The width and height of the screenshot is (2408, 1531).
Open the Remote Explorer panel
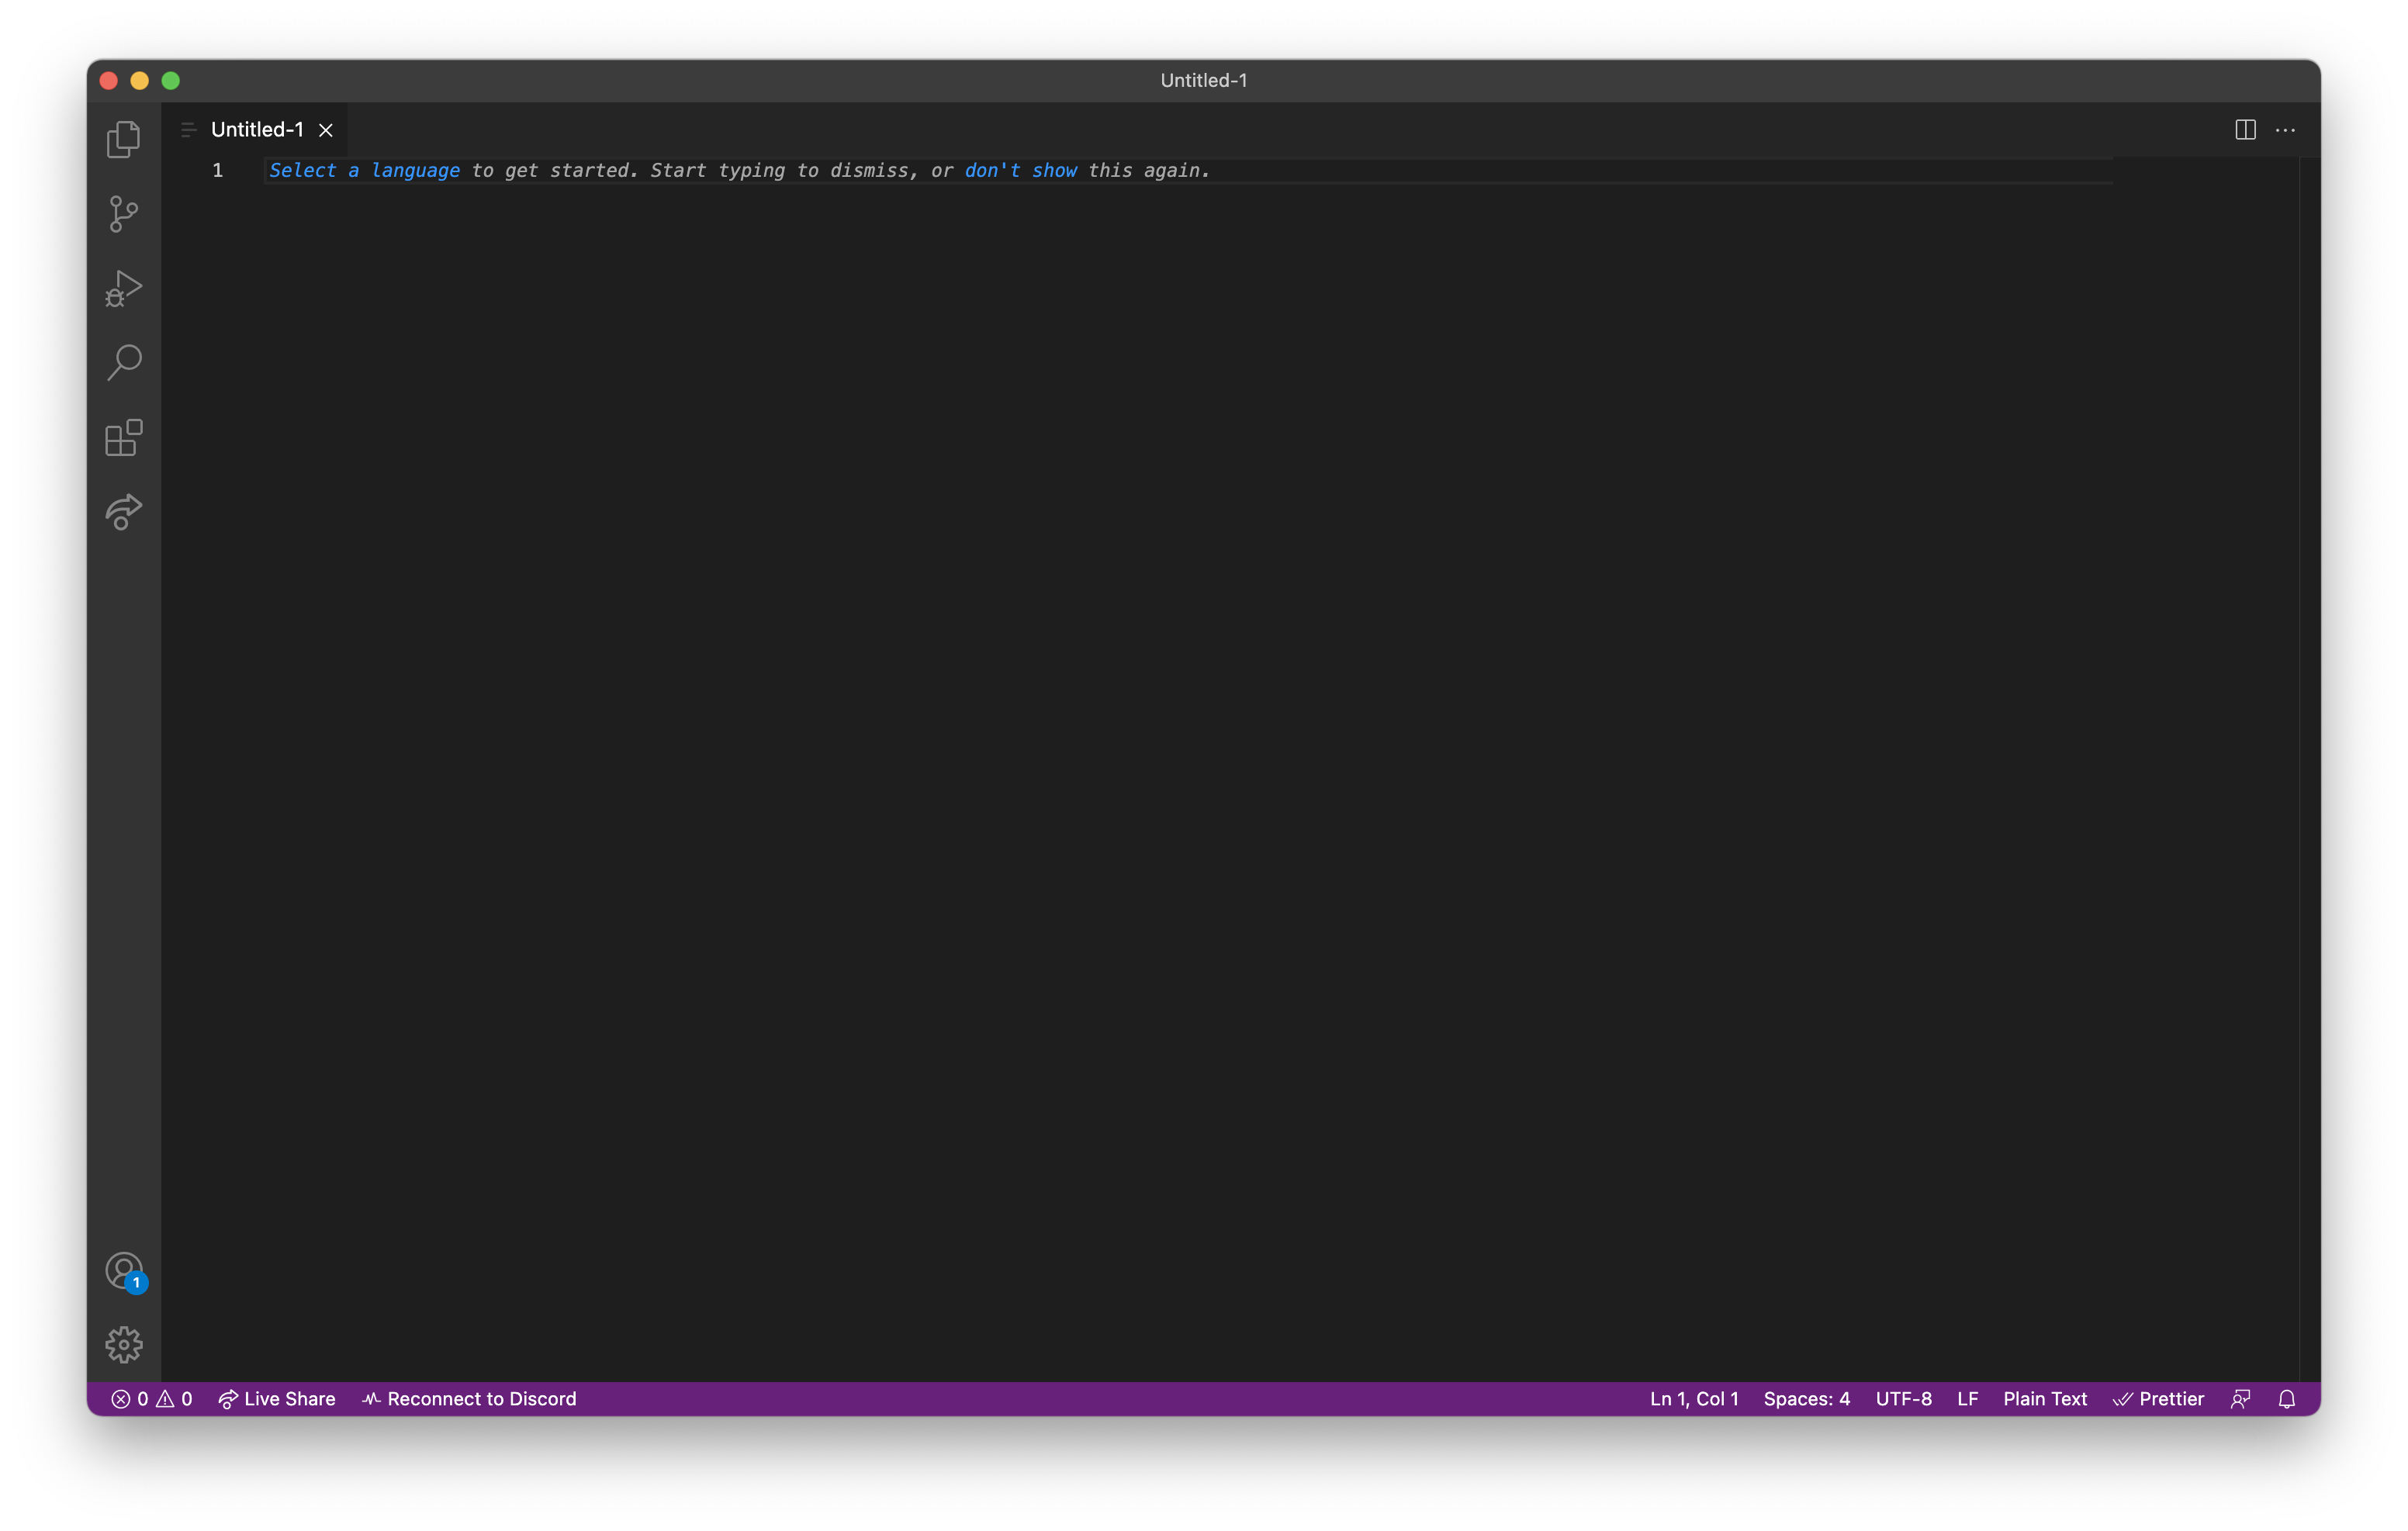point(123,510)
